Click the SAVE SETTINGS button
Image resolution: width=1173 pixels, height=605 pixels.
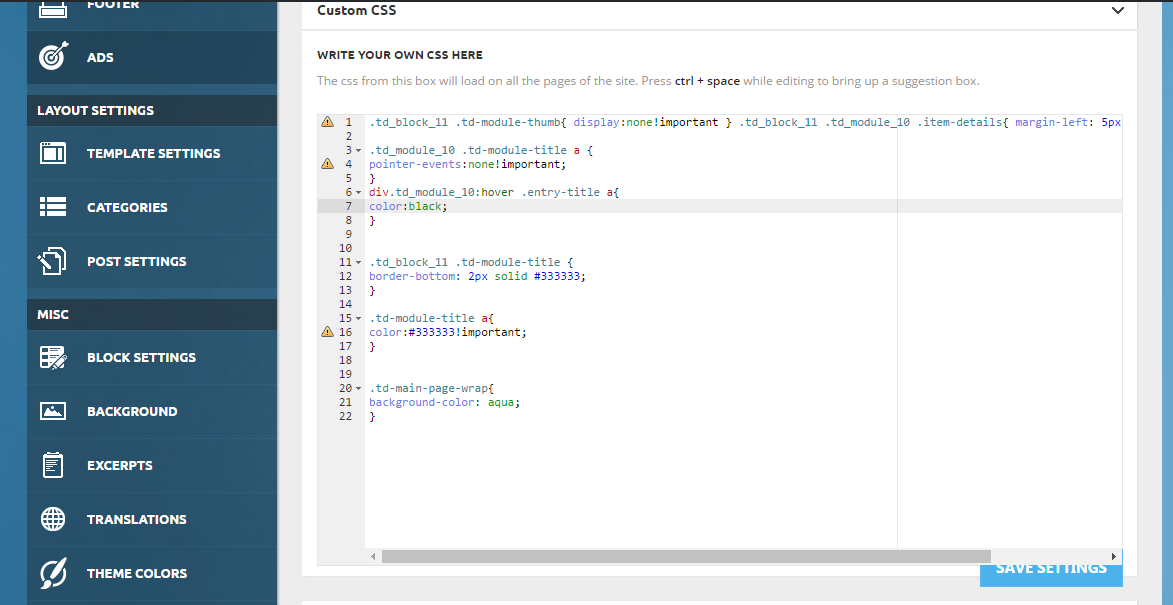click(x=1051, y=568)
